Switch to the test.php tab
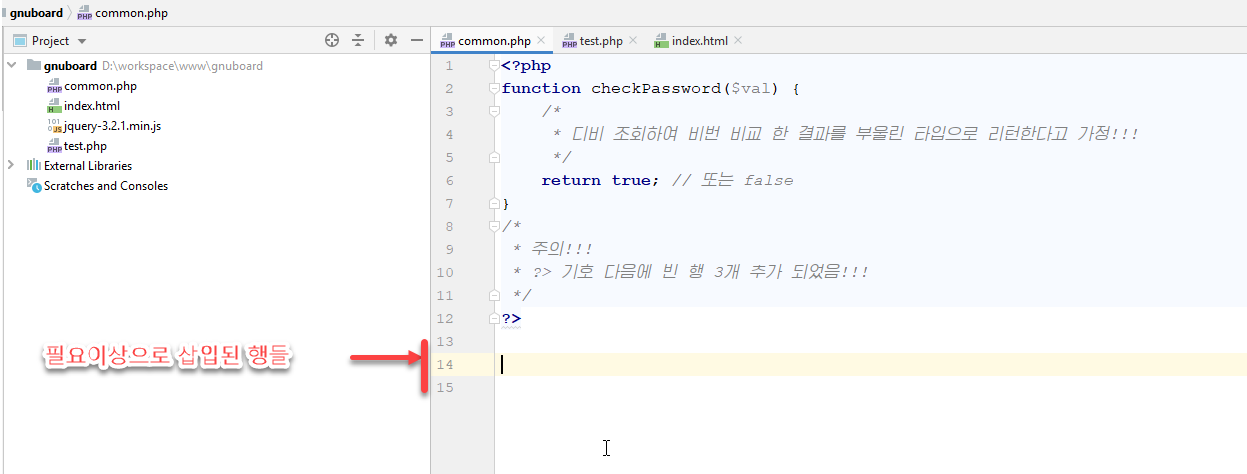The height and width of the screenshot is (474, 1247). coord(600,41)
